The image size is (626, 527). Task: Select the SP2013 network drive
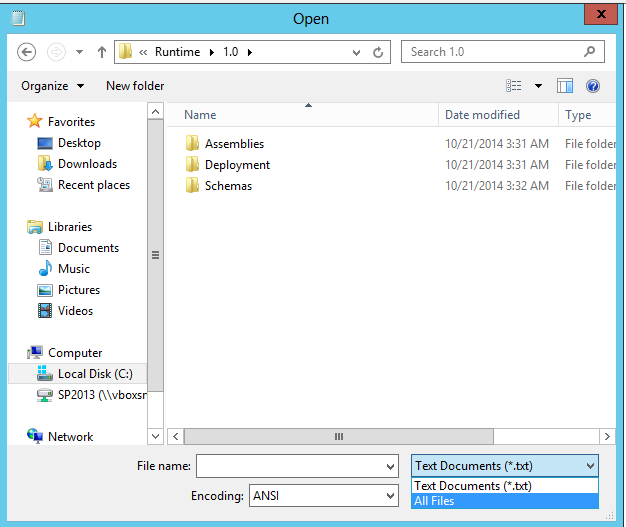[102, 395]
